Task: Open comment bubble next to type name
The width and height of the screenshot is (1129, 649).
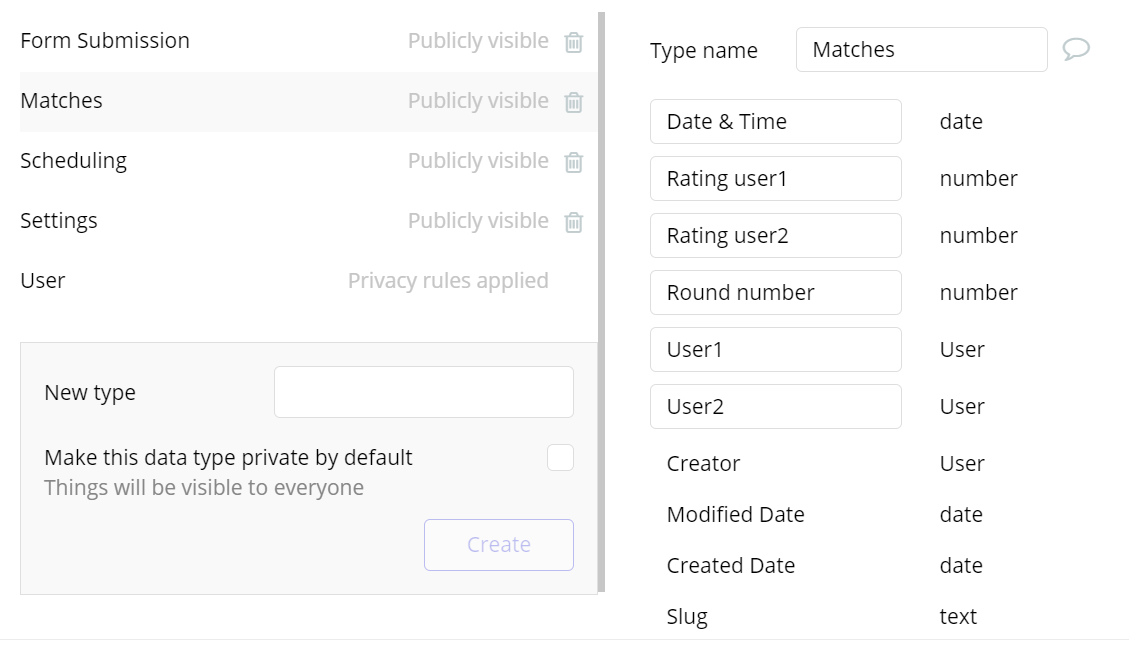Action: coord(1076,49)
